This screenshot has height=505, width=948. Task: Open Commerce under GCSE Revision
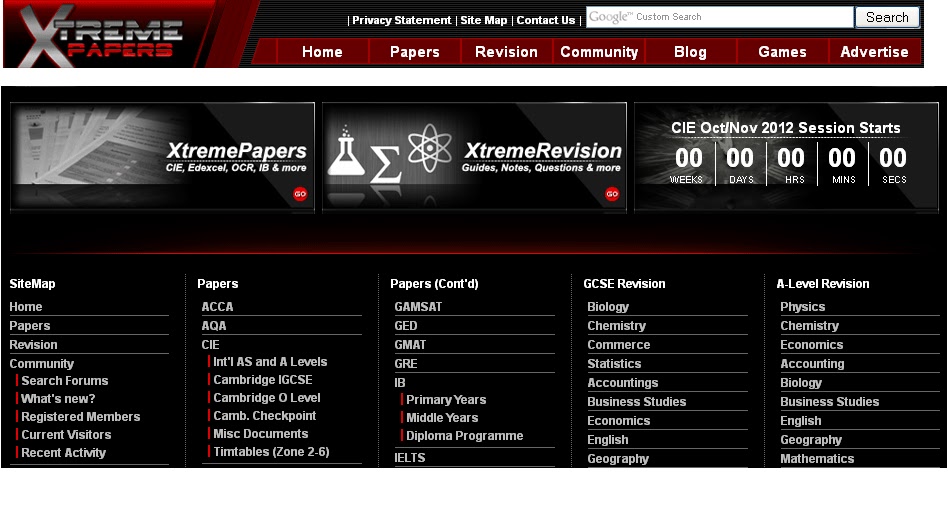pyautogui.click(x=618, y=345)
